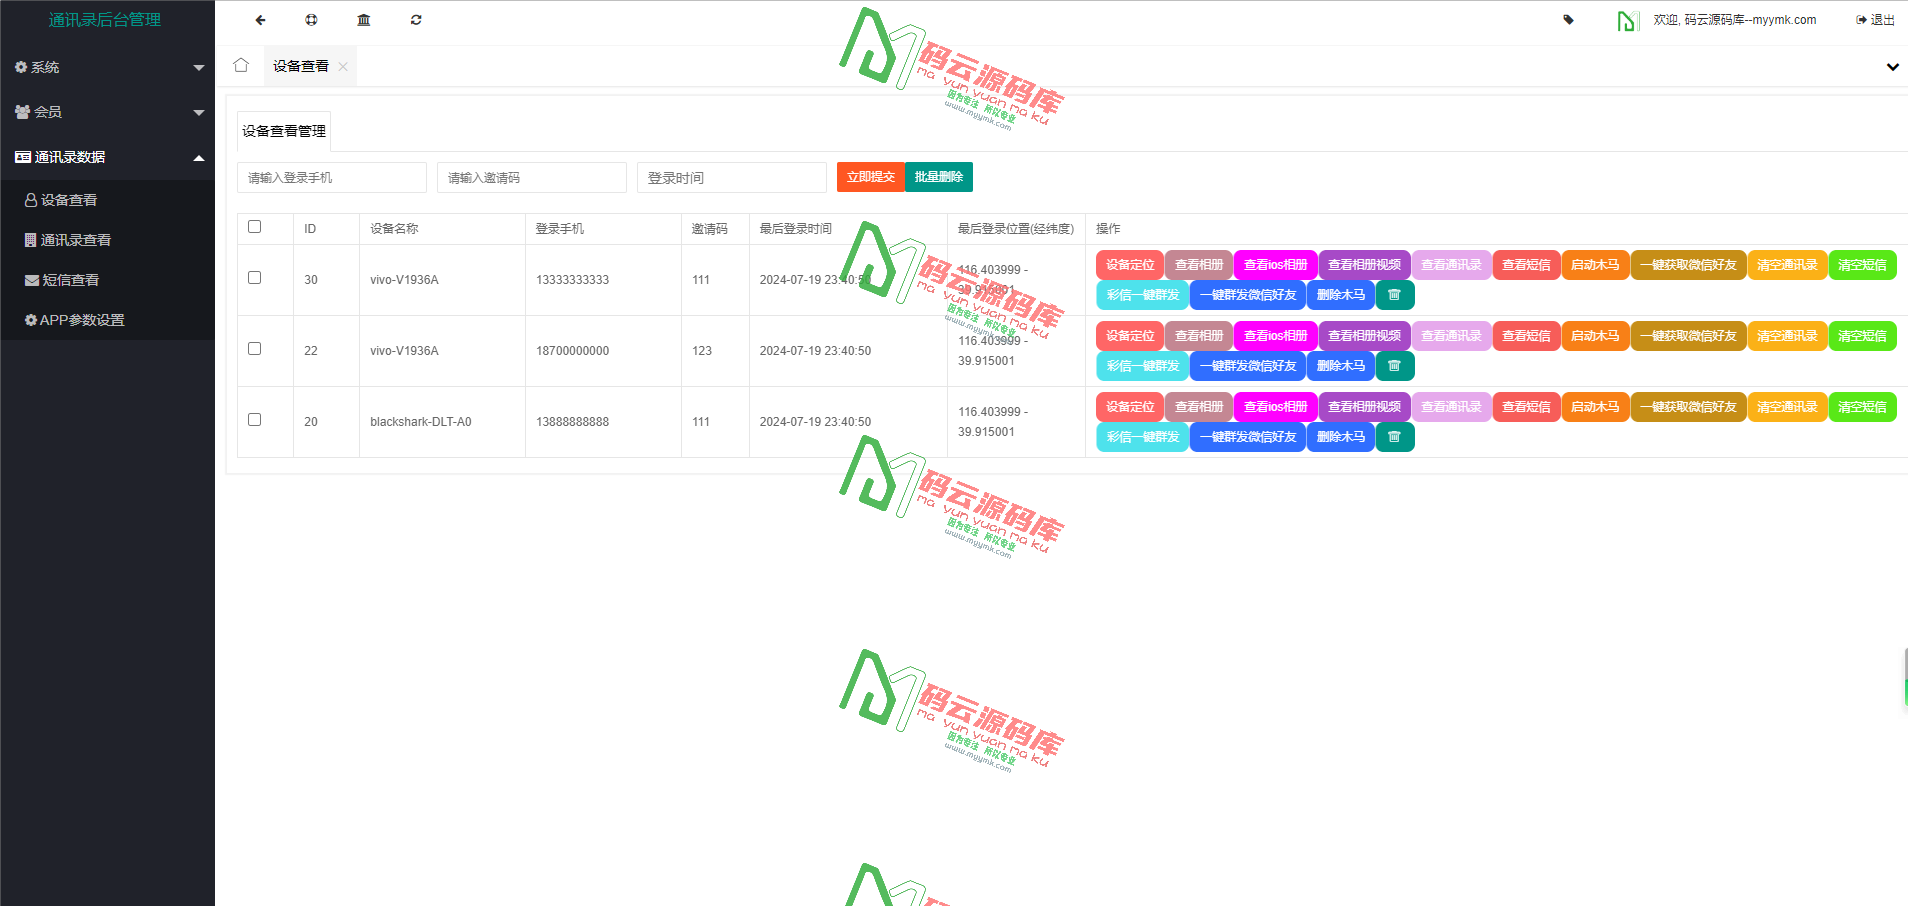Click the back arrow navigation icon

click(x=260, y=20)
